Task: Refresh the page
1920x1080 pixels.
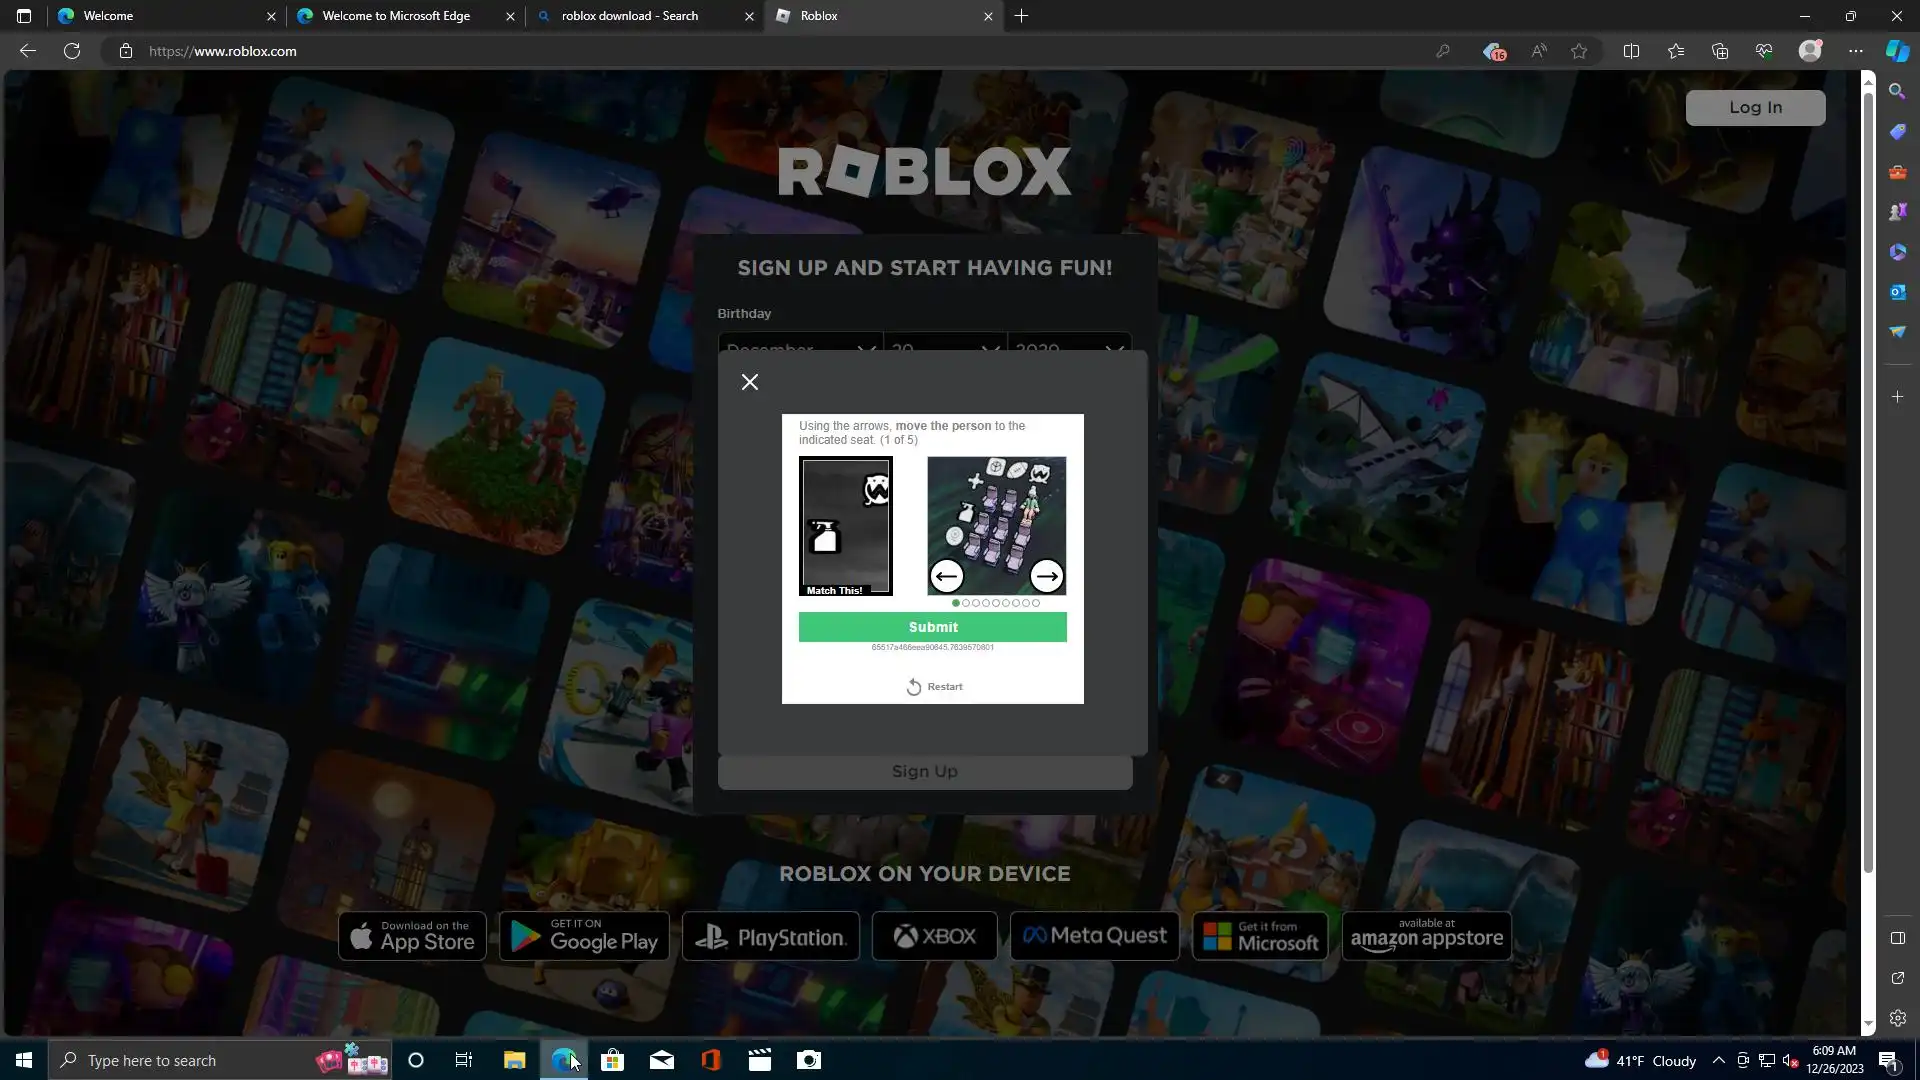Action: coord(72,51)
